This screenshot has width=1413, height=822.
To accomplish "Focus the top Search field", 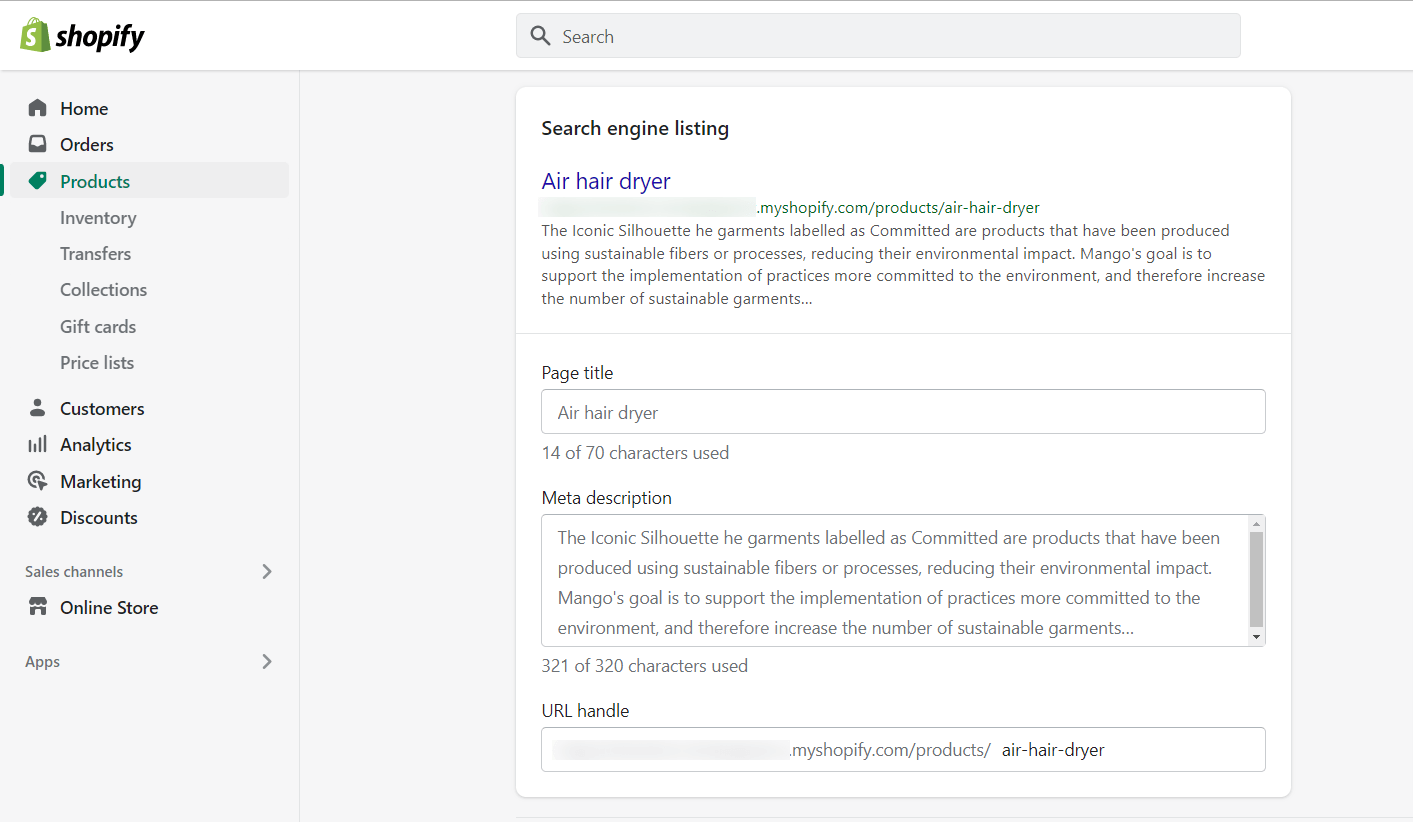I will (x=878, y=36).
